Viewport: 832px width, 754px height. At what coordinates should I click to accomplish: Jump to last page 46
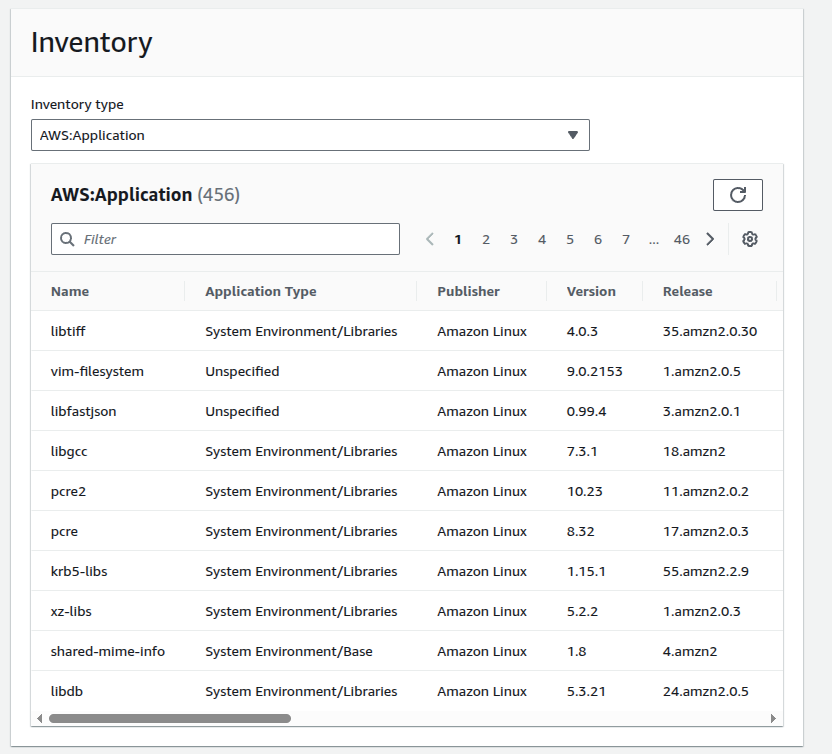click(682, 240)
